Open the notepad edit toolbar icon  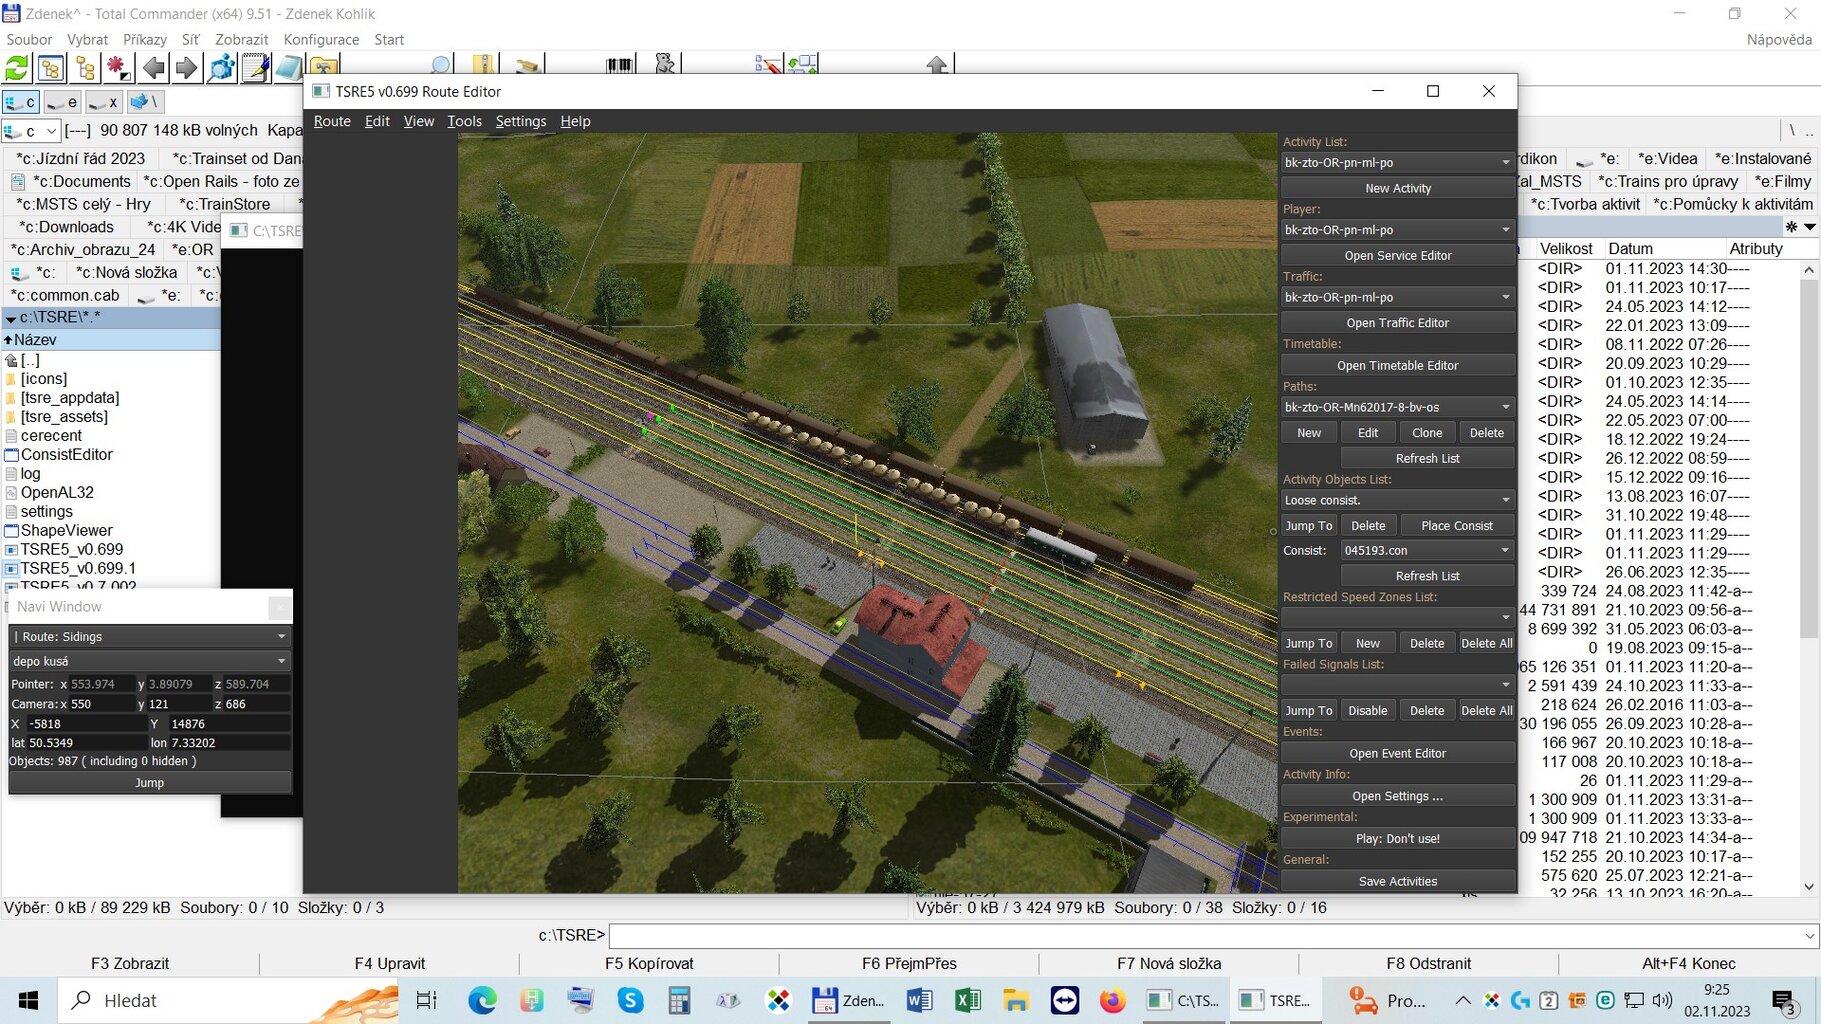click(256, 68)
